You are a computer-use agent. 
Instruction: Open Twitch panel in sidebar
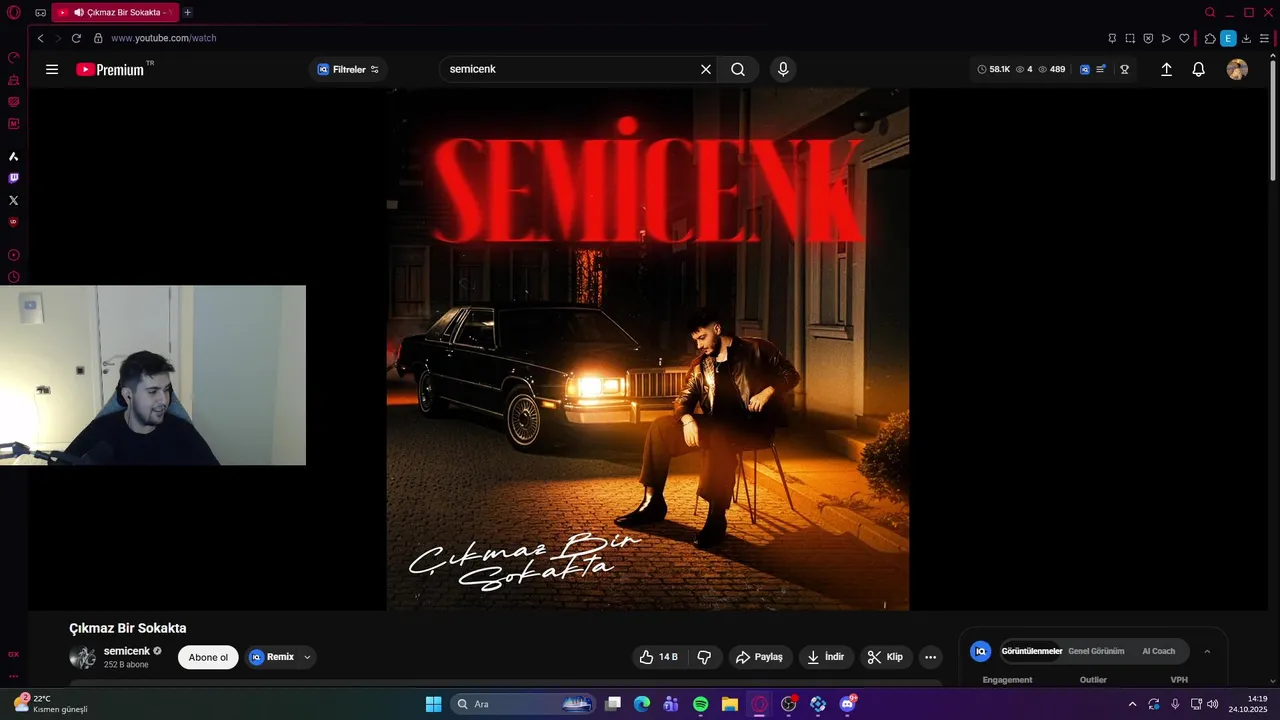tap(14, 178)
